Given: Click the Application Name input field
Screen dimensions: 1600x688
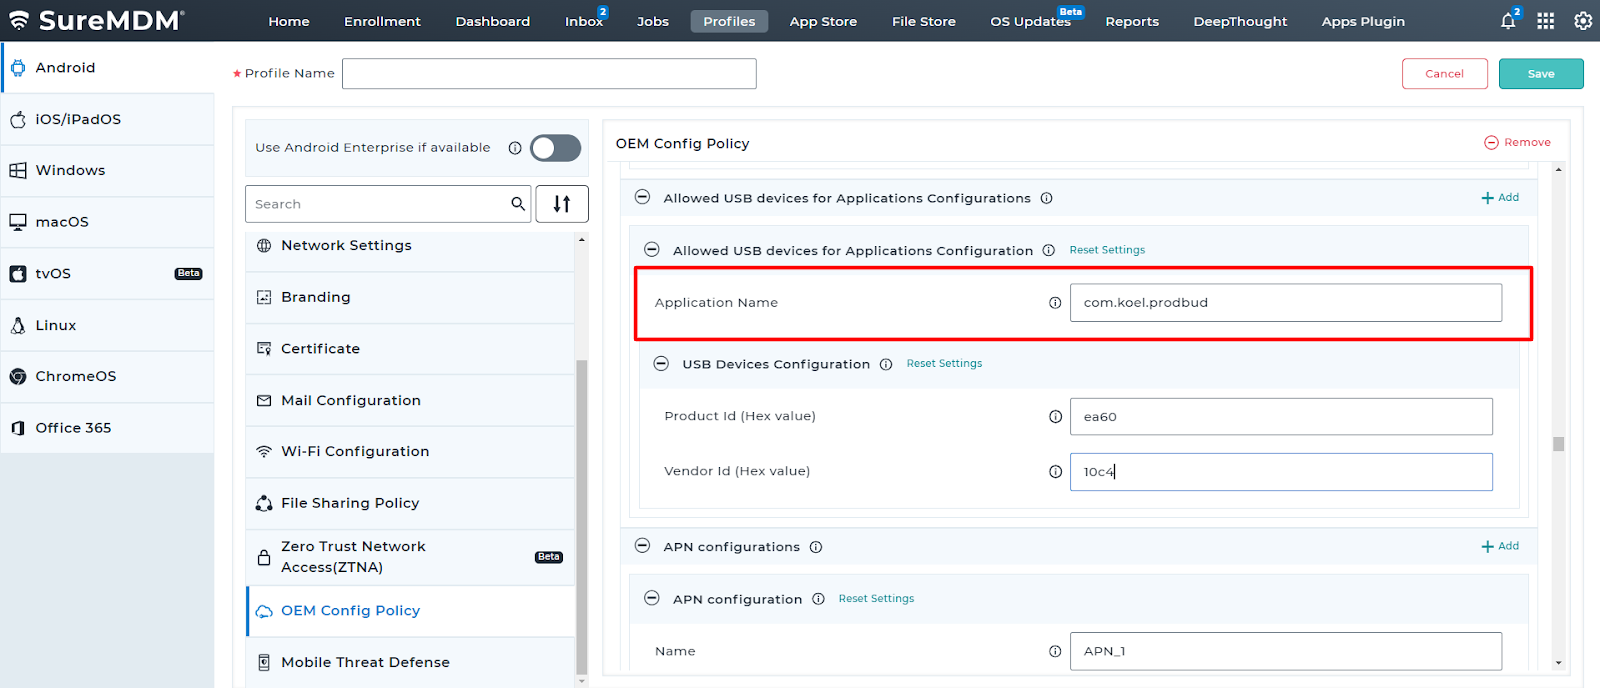Looking at the screenshot, I should coord(1285,303).
